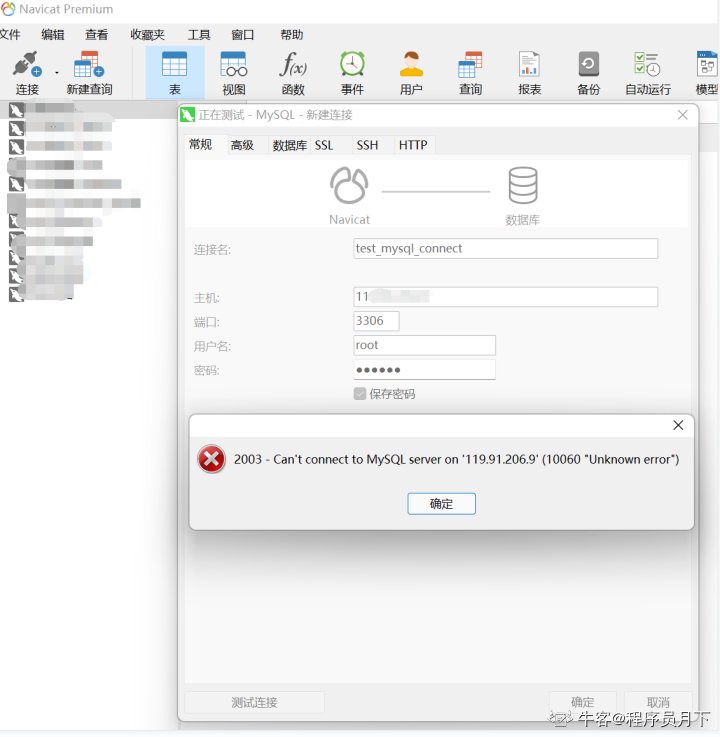Close the error message dialog
The width and height of the screenshot is (720, 737).
(x=678, y=425)
